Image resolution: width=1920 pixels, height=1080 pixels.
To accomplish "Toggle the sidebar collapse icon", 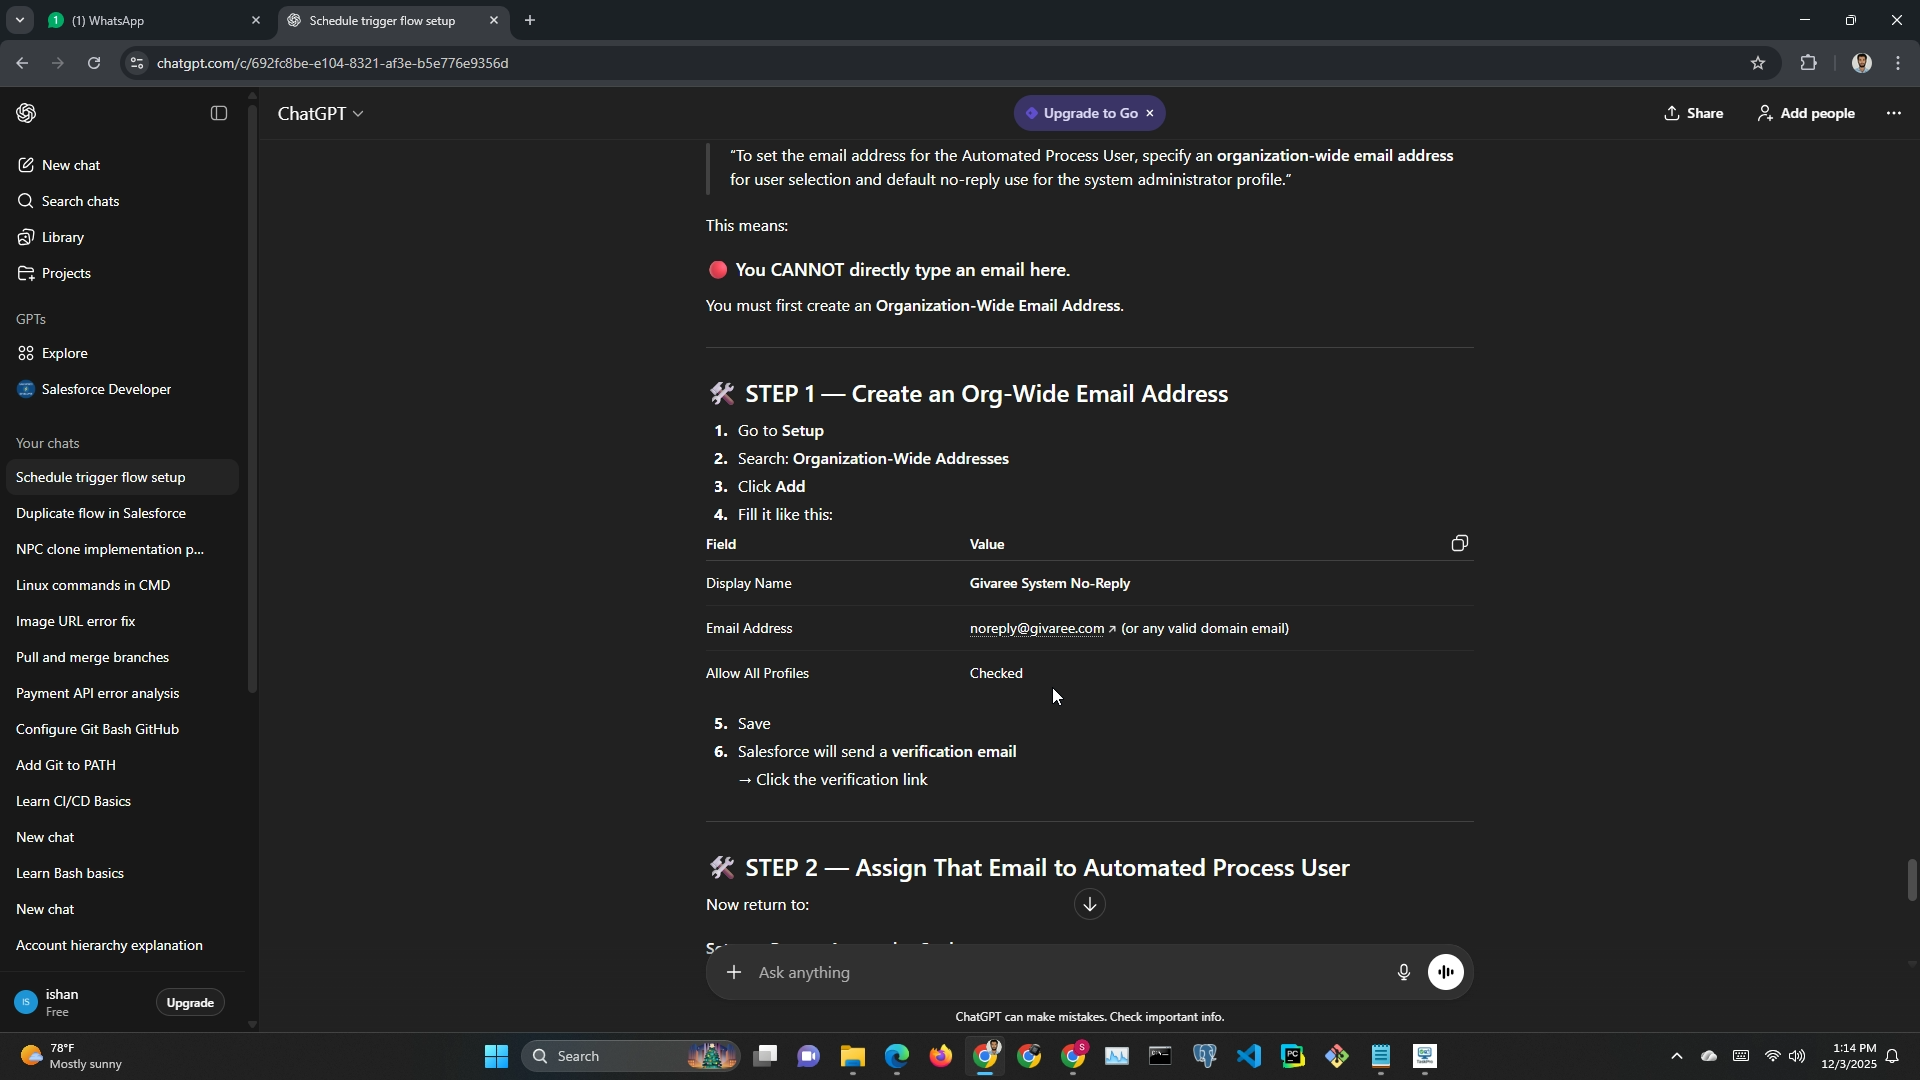I will coord(219,113).
